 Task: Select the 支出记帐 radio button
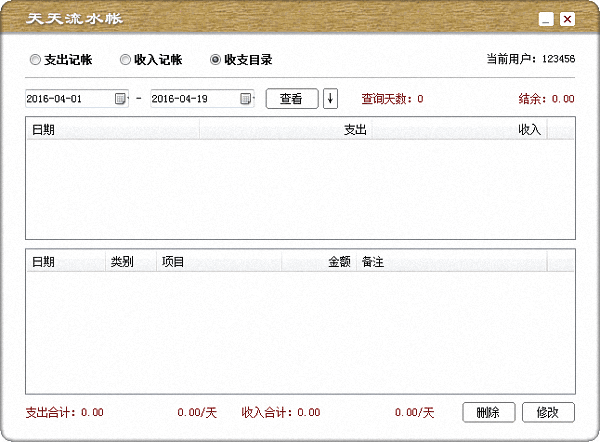(36, 60)
